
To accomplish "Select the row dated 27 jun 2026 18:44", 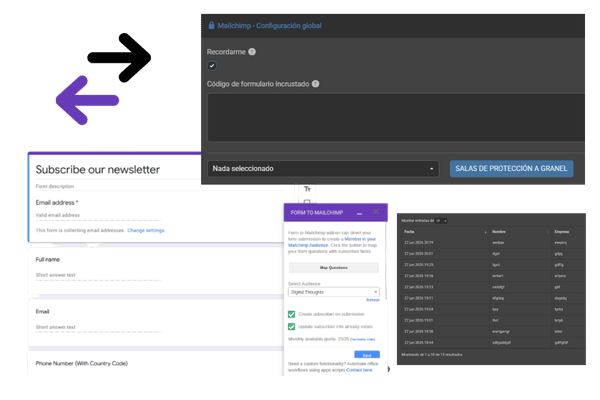I will point(492,343).
